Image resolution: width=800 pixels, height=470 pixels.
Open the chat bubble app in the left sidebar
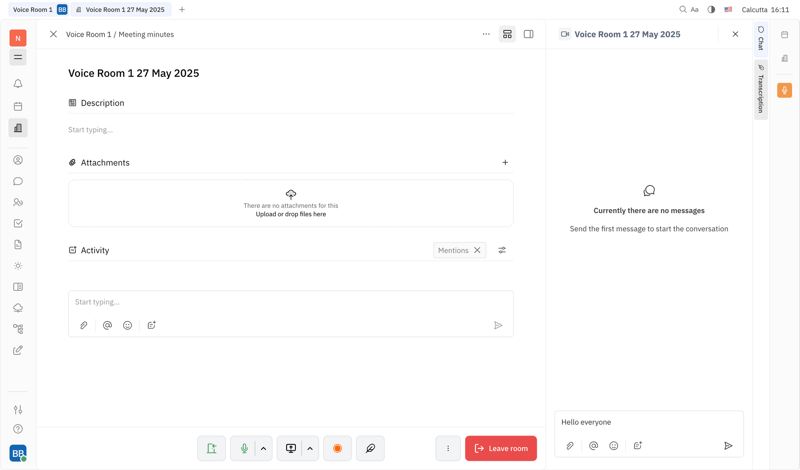tap(18, 181)
